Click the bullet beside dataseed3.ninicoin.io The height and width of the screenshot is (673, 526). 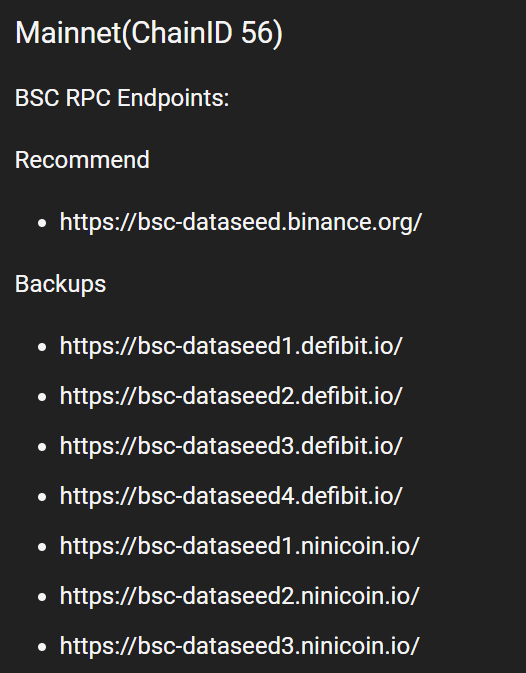[x=42, y=647]
